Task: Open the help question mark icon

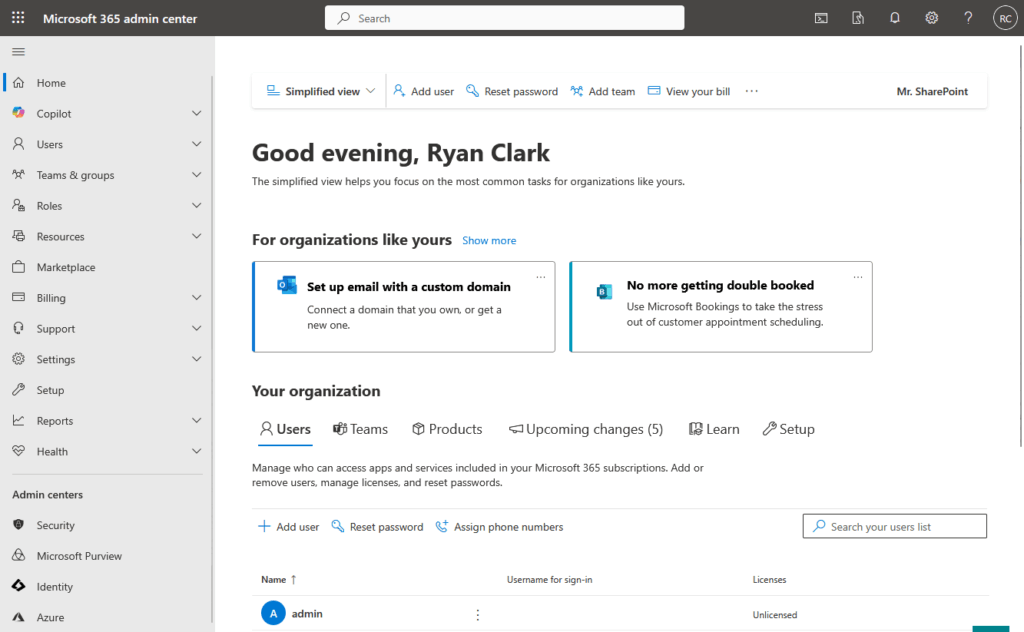Action: (968, 18)
